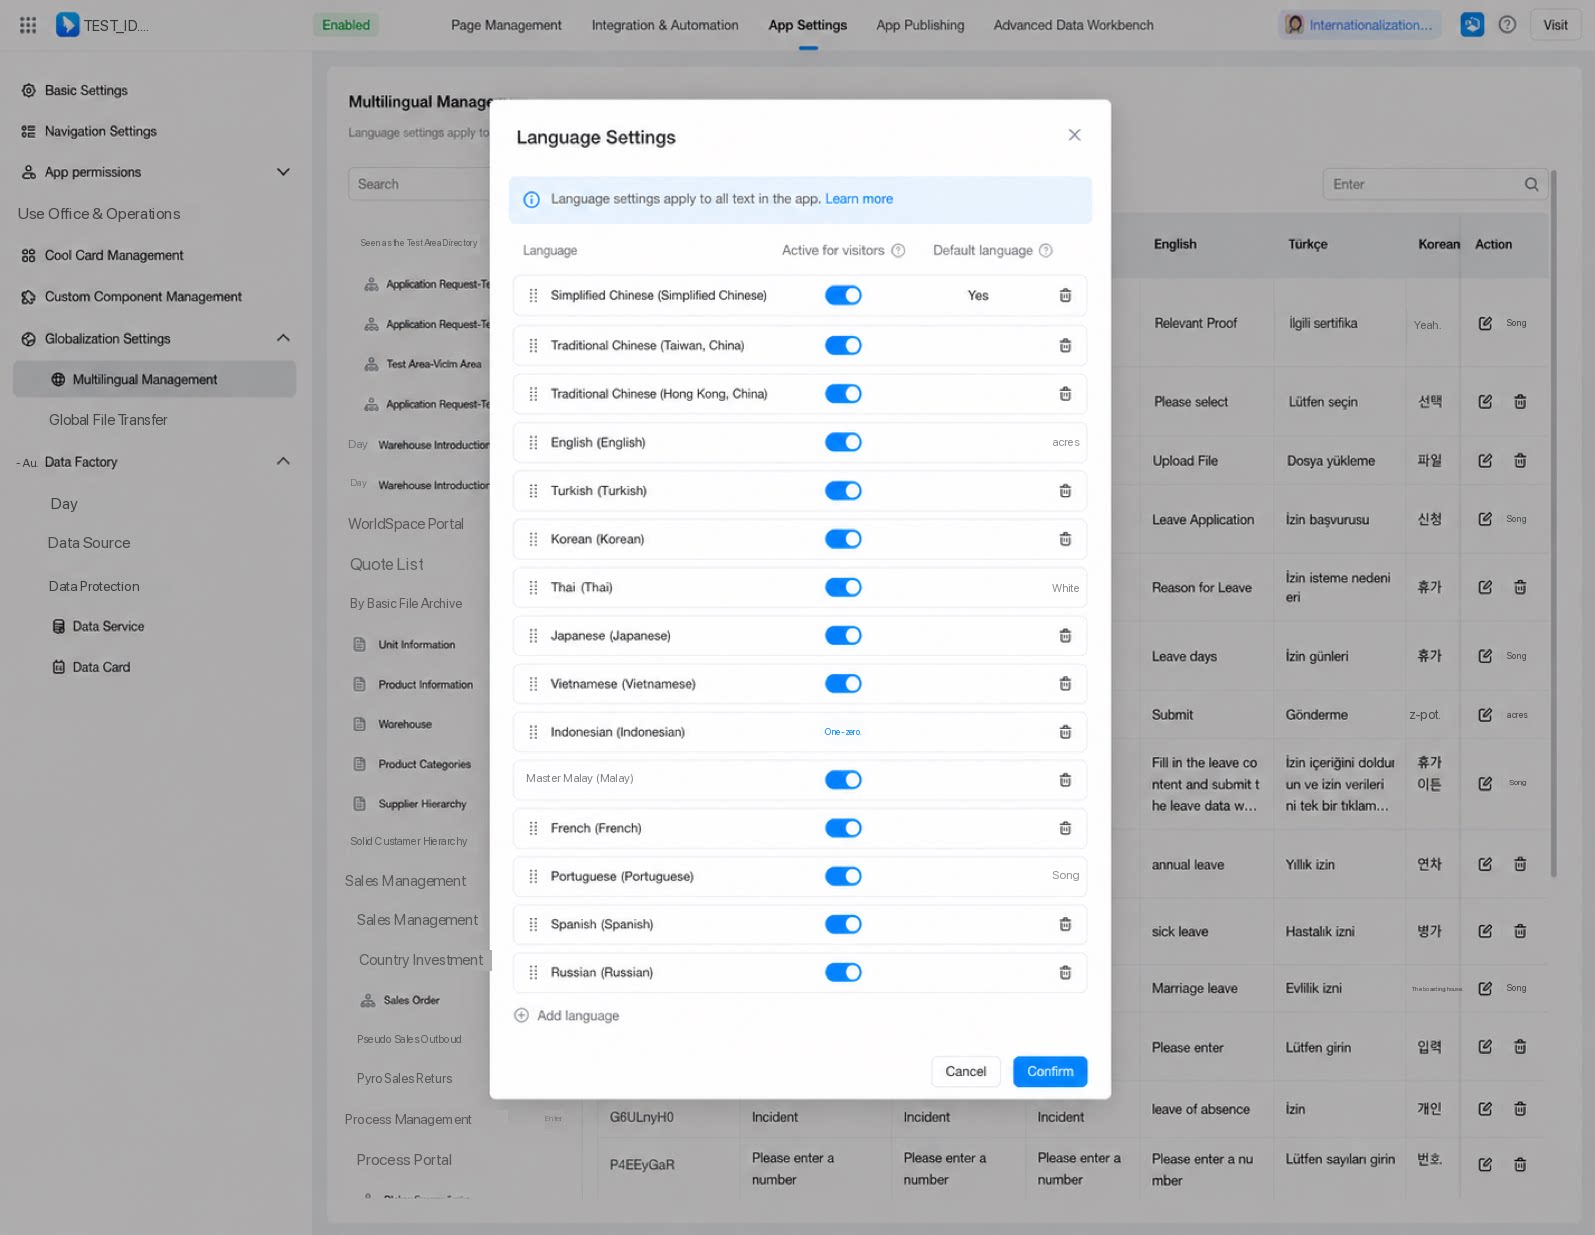
Task: Click the help icon next to Active for visitors
Action: pyautogui.click(x=898, y=251)
